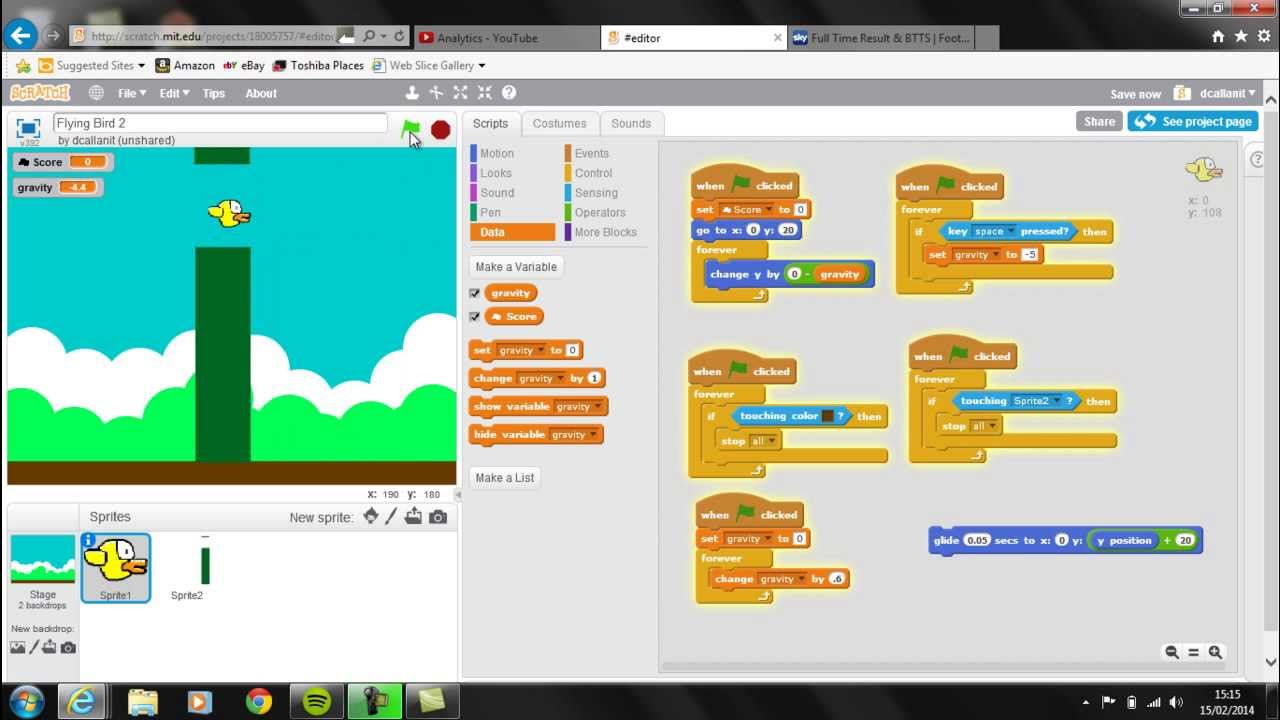Uncheck the Score variable checkbox

pos(475,317)
